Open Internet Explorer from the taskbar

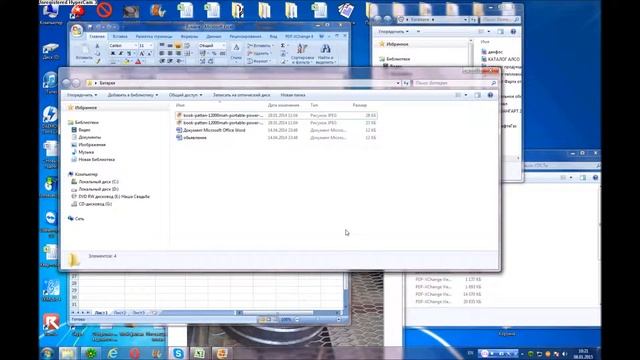[x=113, y=353]
